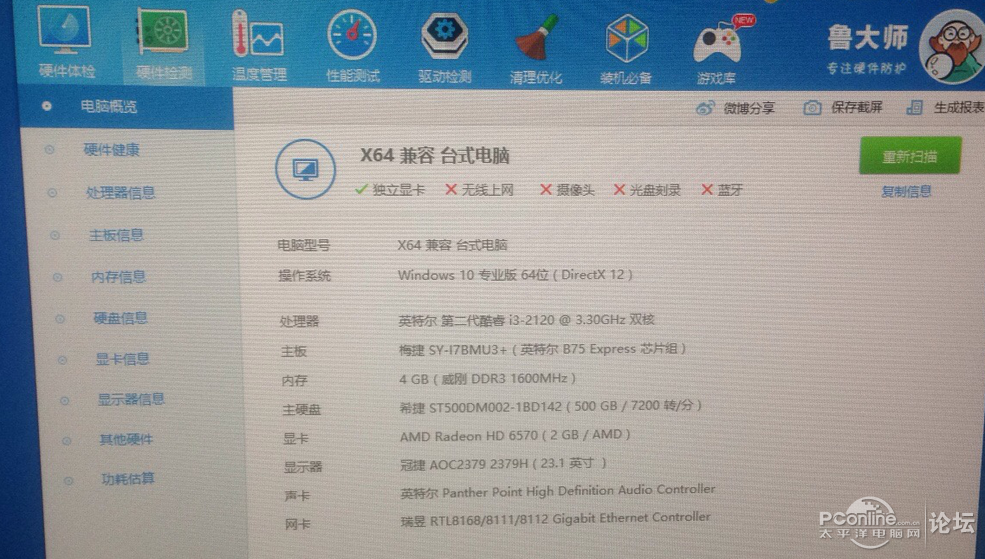Click the 鲁大师 mascot avatar
Viewport: 985px width, 559px height.
[x=951, y=48]
